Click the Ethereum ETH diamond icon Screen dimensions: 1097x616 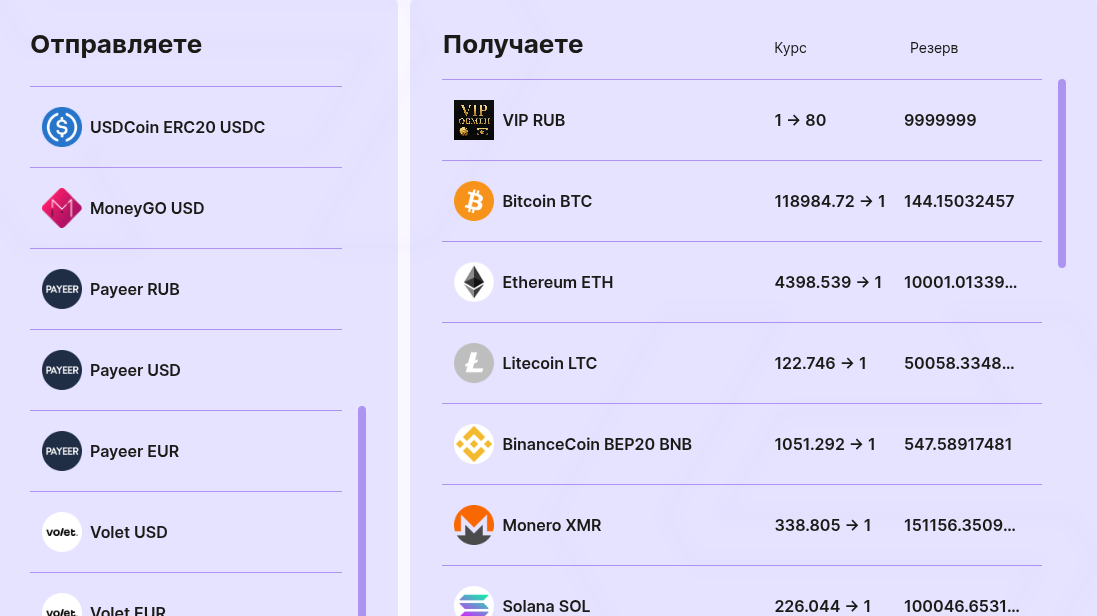pos(474,282)
